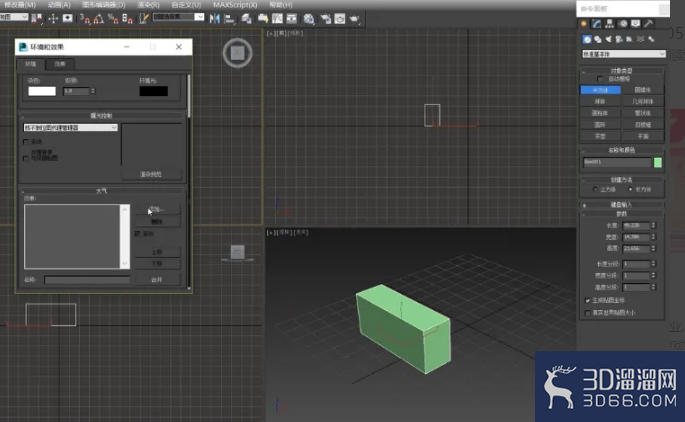The height and width of the screenshot is (422, 685).
Task: Select the 立方体 creation method radio
Action: (595, 189)
